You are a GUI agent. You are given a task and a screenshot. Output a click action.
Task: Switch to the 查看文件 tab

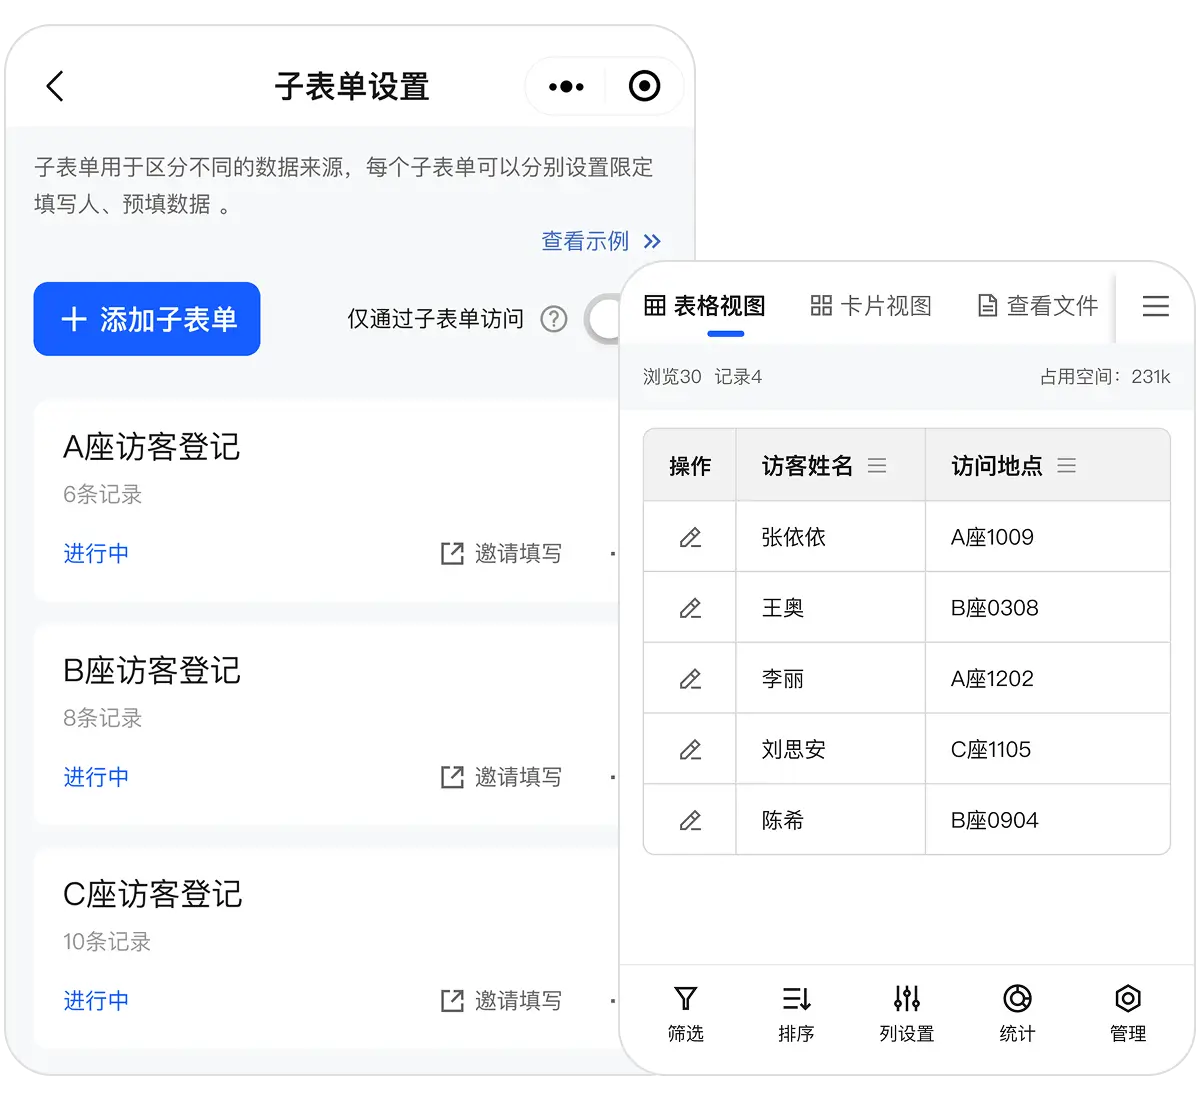pos(1037,306)
